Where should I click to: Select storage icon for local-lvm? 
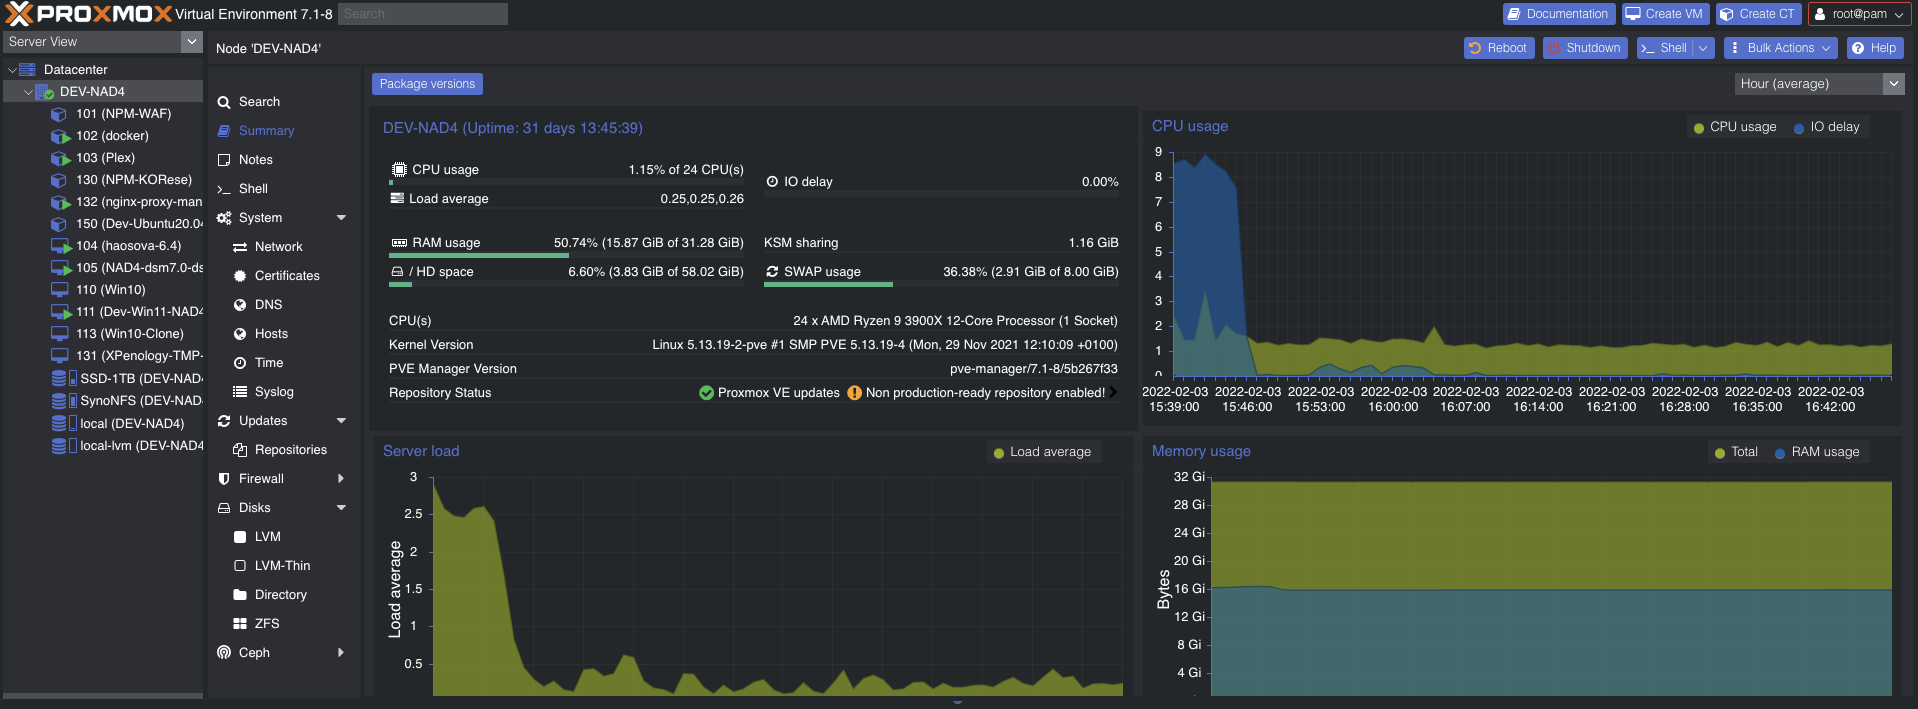(64, 446)
